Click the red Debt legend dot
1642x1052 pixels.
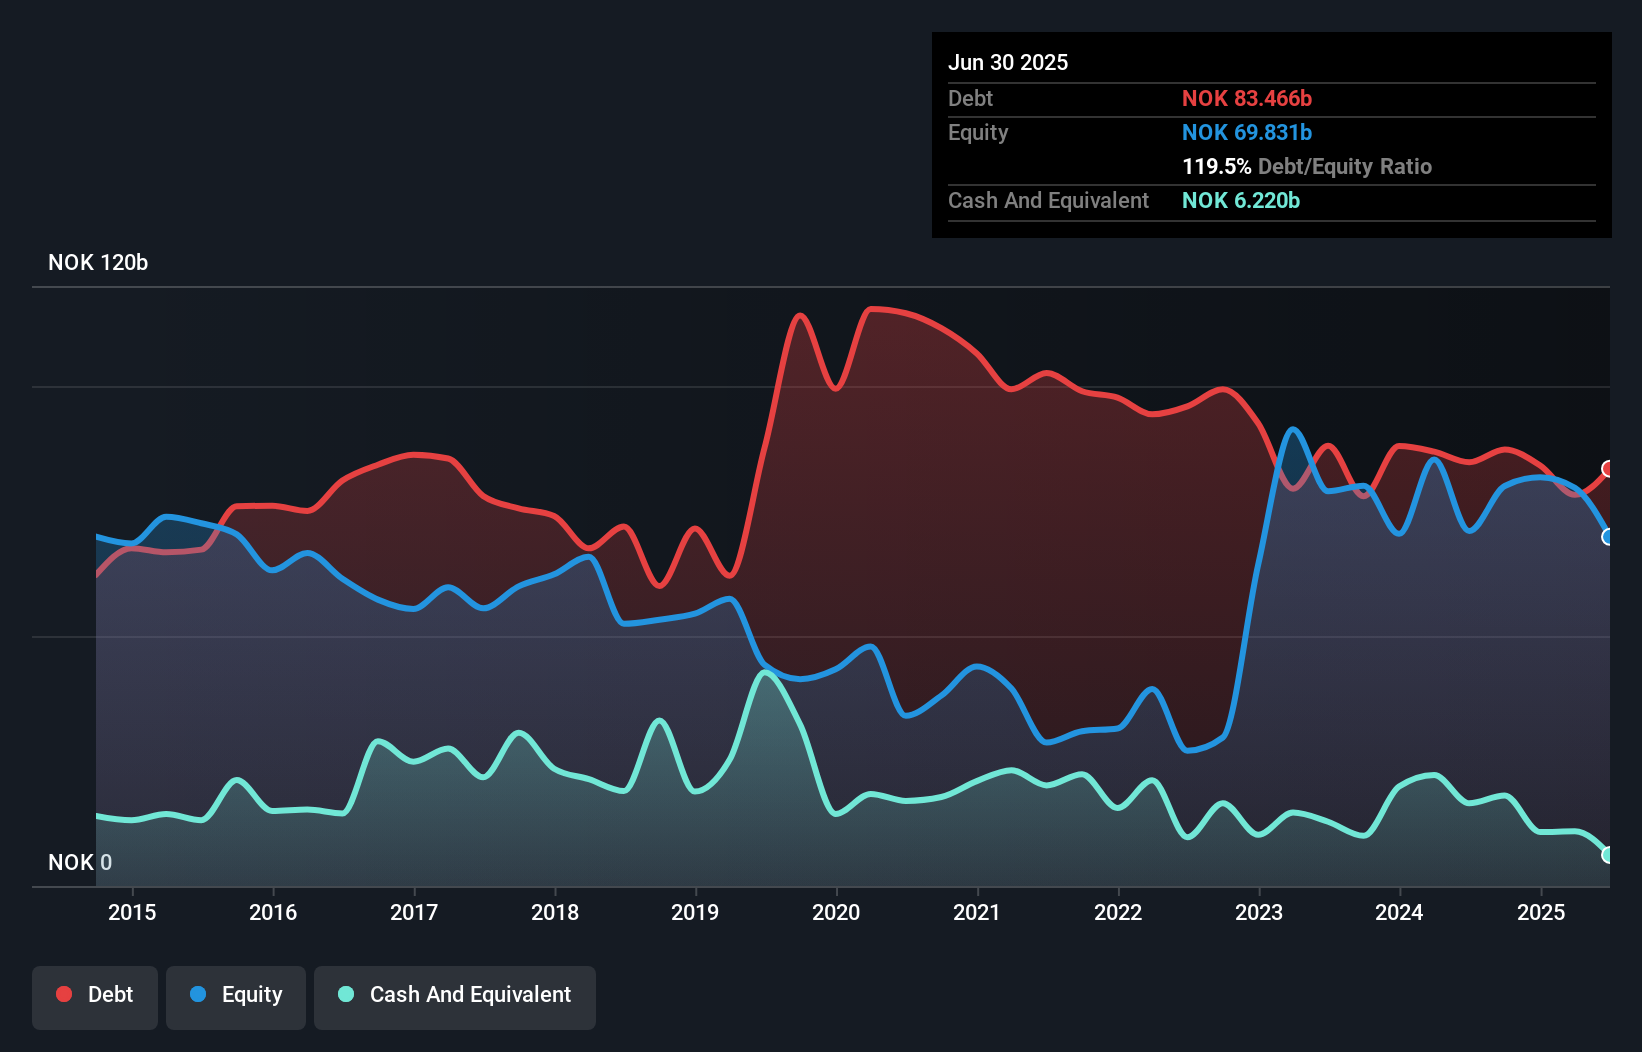tap(64, 994)
